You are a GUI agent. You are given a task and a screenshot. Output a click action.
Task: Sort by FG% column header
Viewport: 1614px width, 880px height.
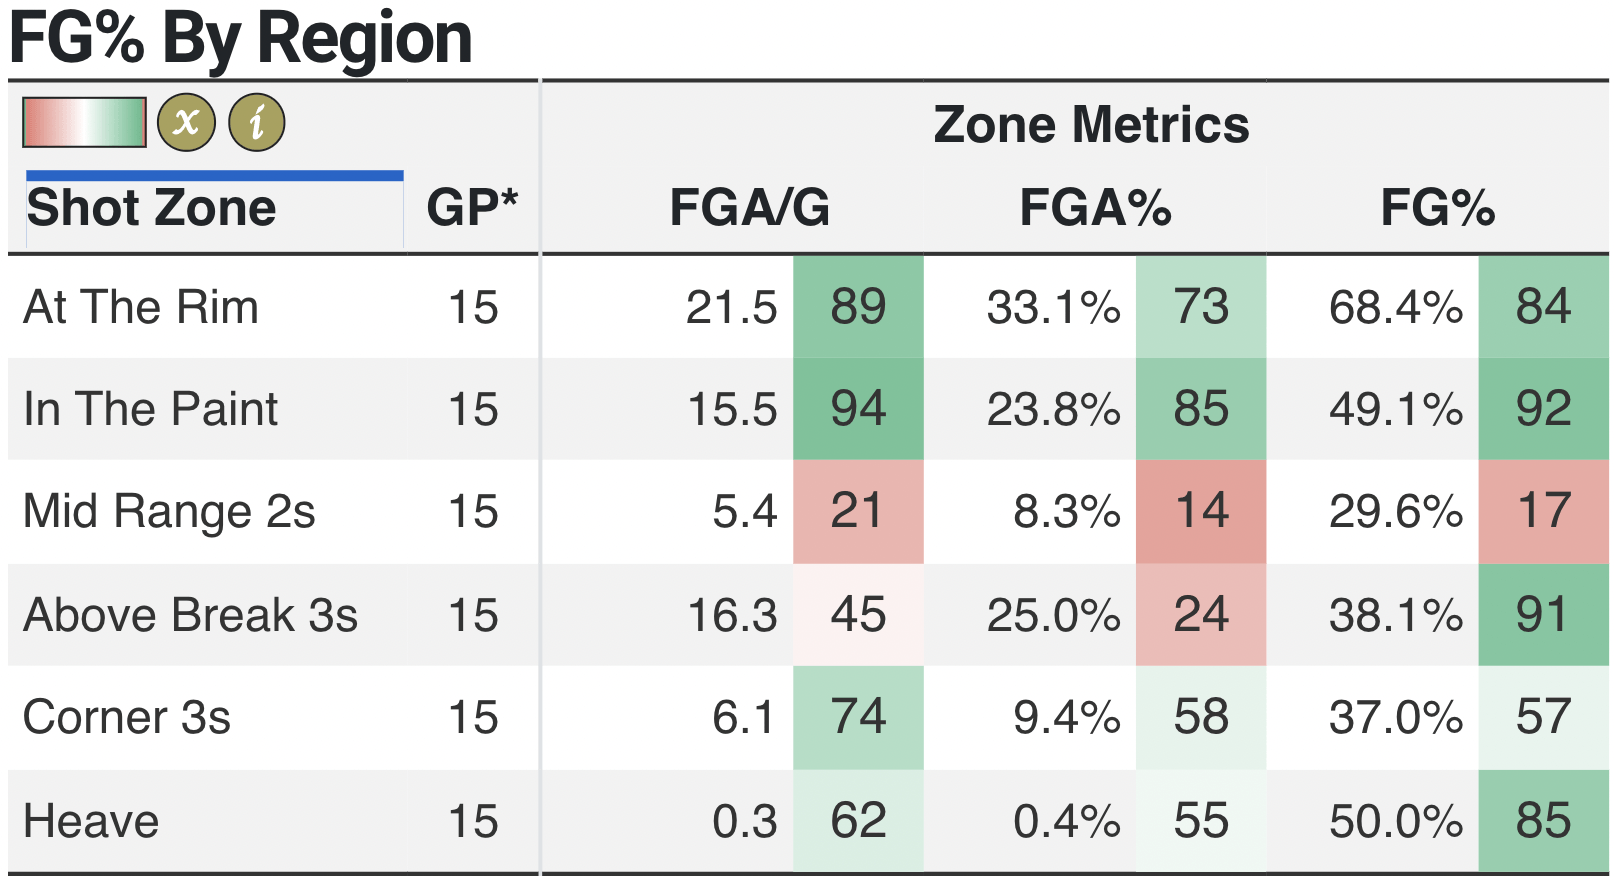point(1437,208)
